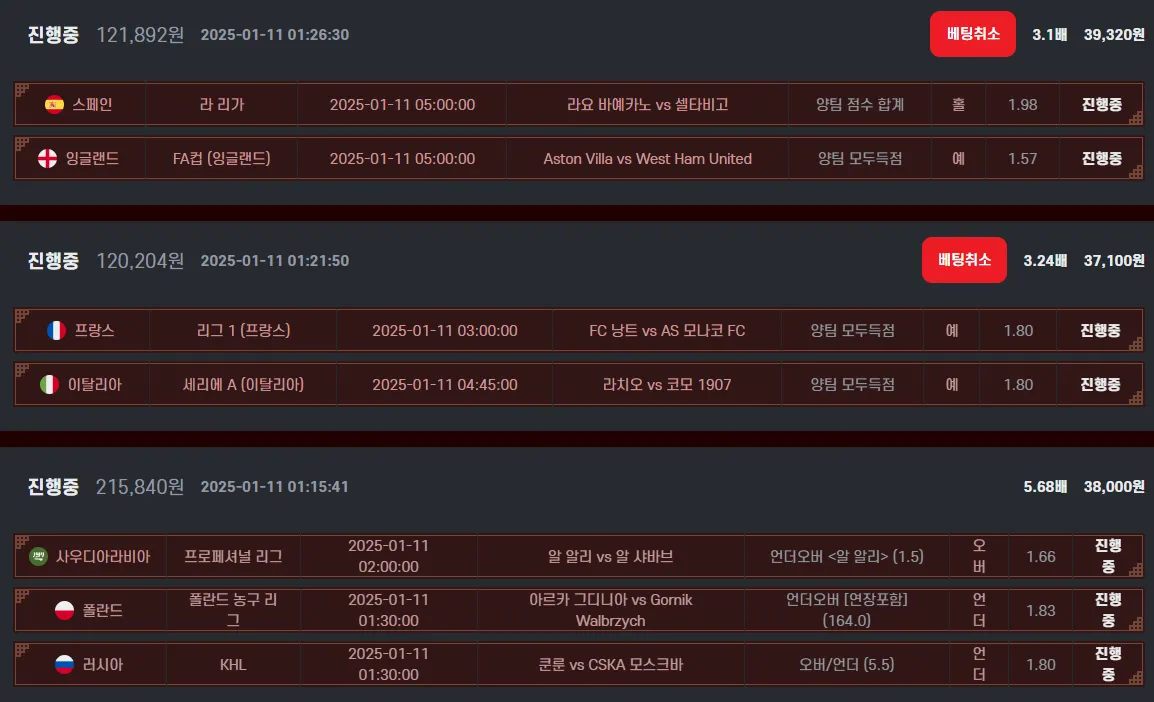This screenshot has width=1154, height=702.
Task: Click the FA컵 (잉글랜드) league cell
Action: click(222, 158)
